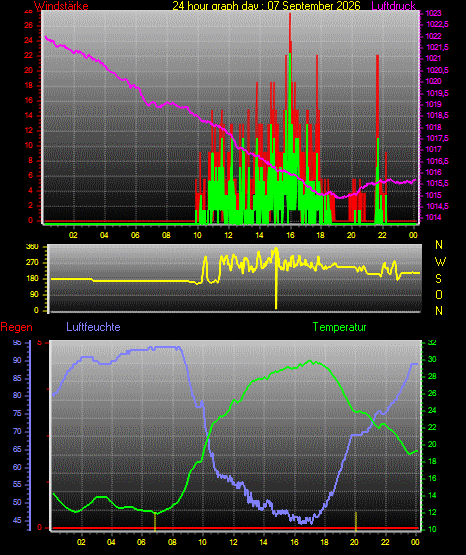This screenshot has height=555, width=466.
Task: Click the 24 hour graph day title
Action: pyautogui.click(x=266, y=6)
